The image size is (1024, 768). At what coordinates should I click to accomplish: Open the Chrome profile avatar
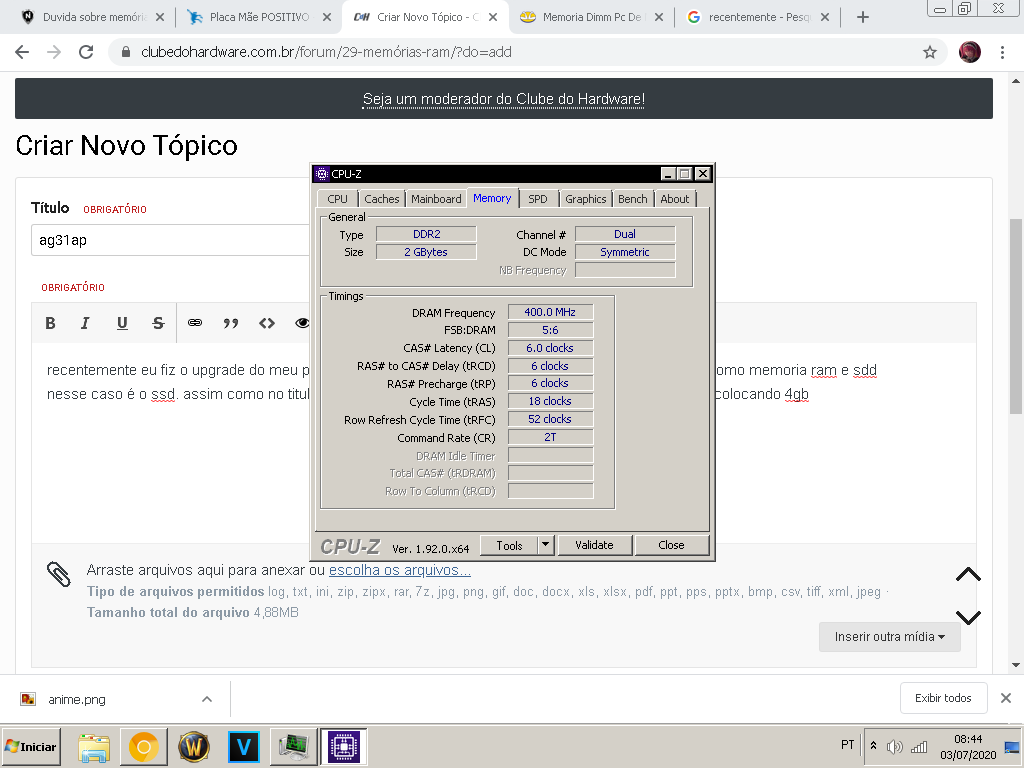coord(970,52)
